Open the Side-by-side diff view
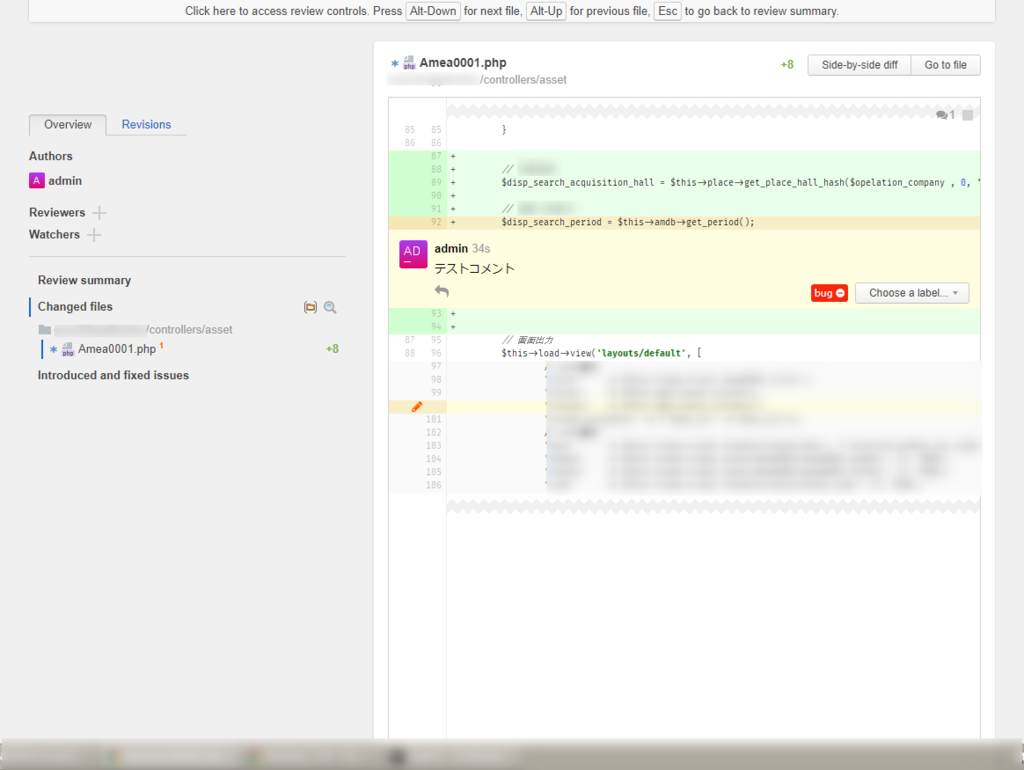 tap(859, 65)
